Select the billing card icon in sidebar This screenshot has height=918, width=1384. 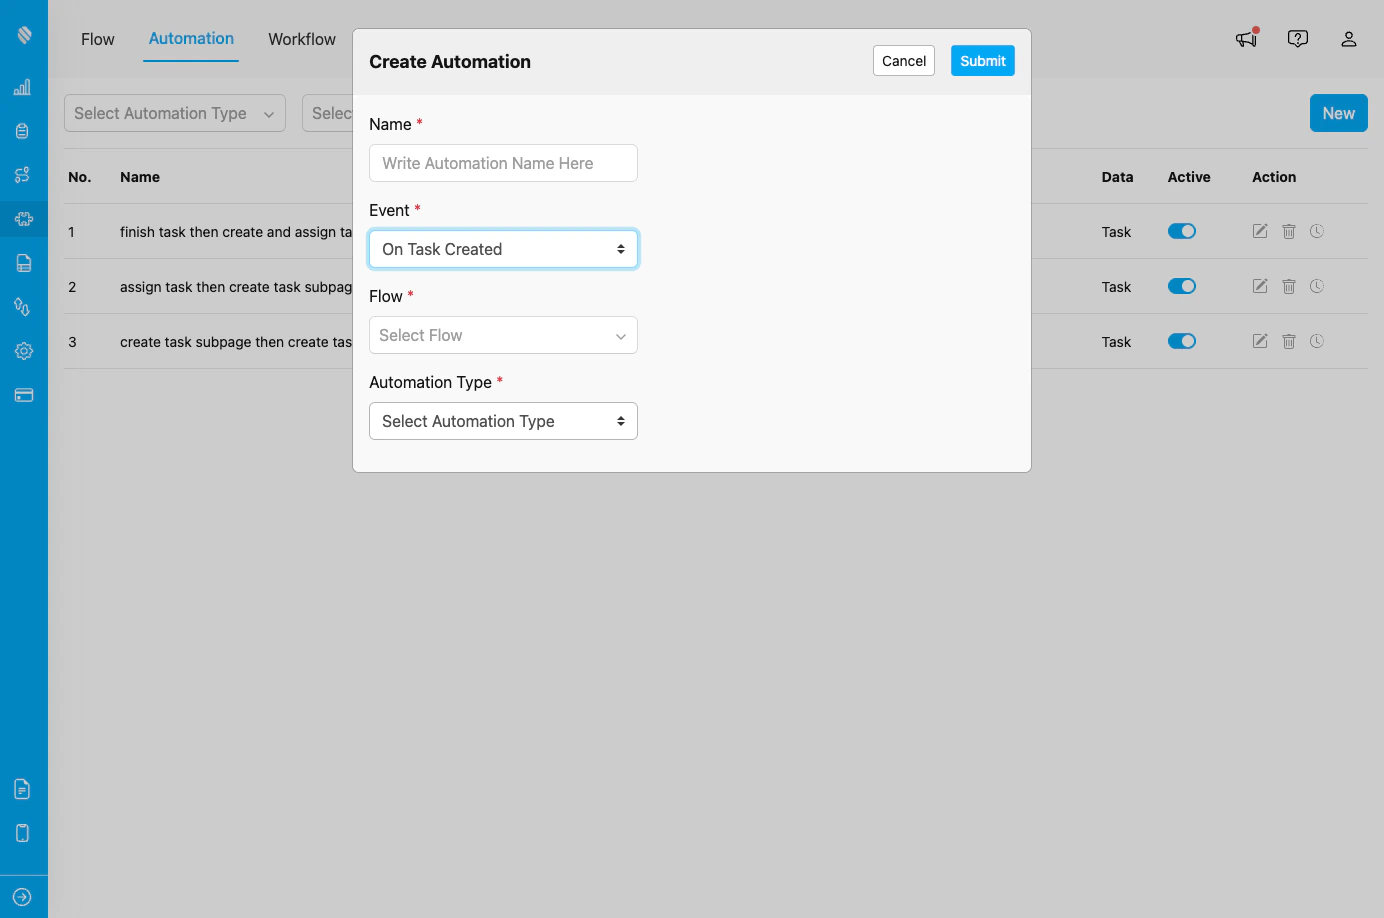click(x=22, y=394)
